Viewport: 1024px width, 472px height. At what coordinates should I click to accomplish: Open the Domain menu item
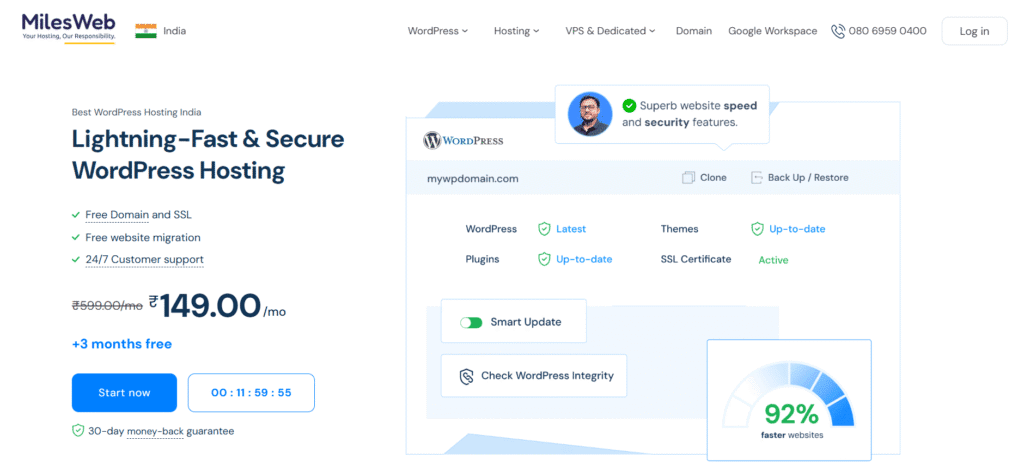[x=694, y=31]
